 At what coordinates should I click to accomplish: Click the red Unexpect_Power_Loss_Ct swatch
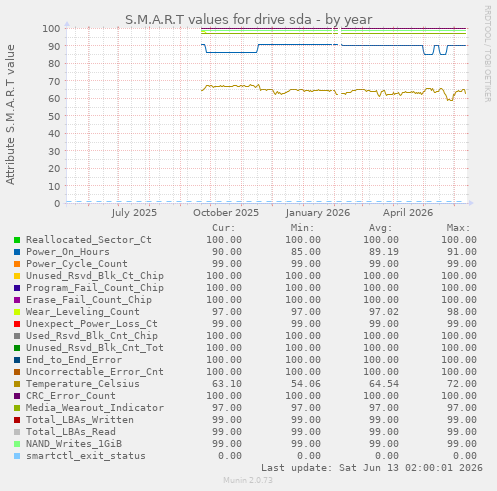click(17, 324)
